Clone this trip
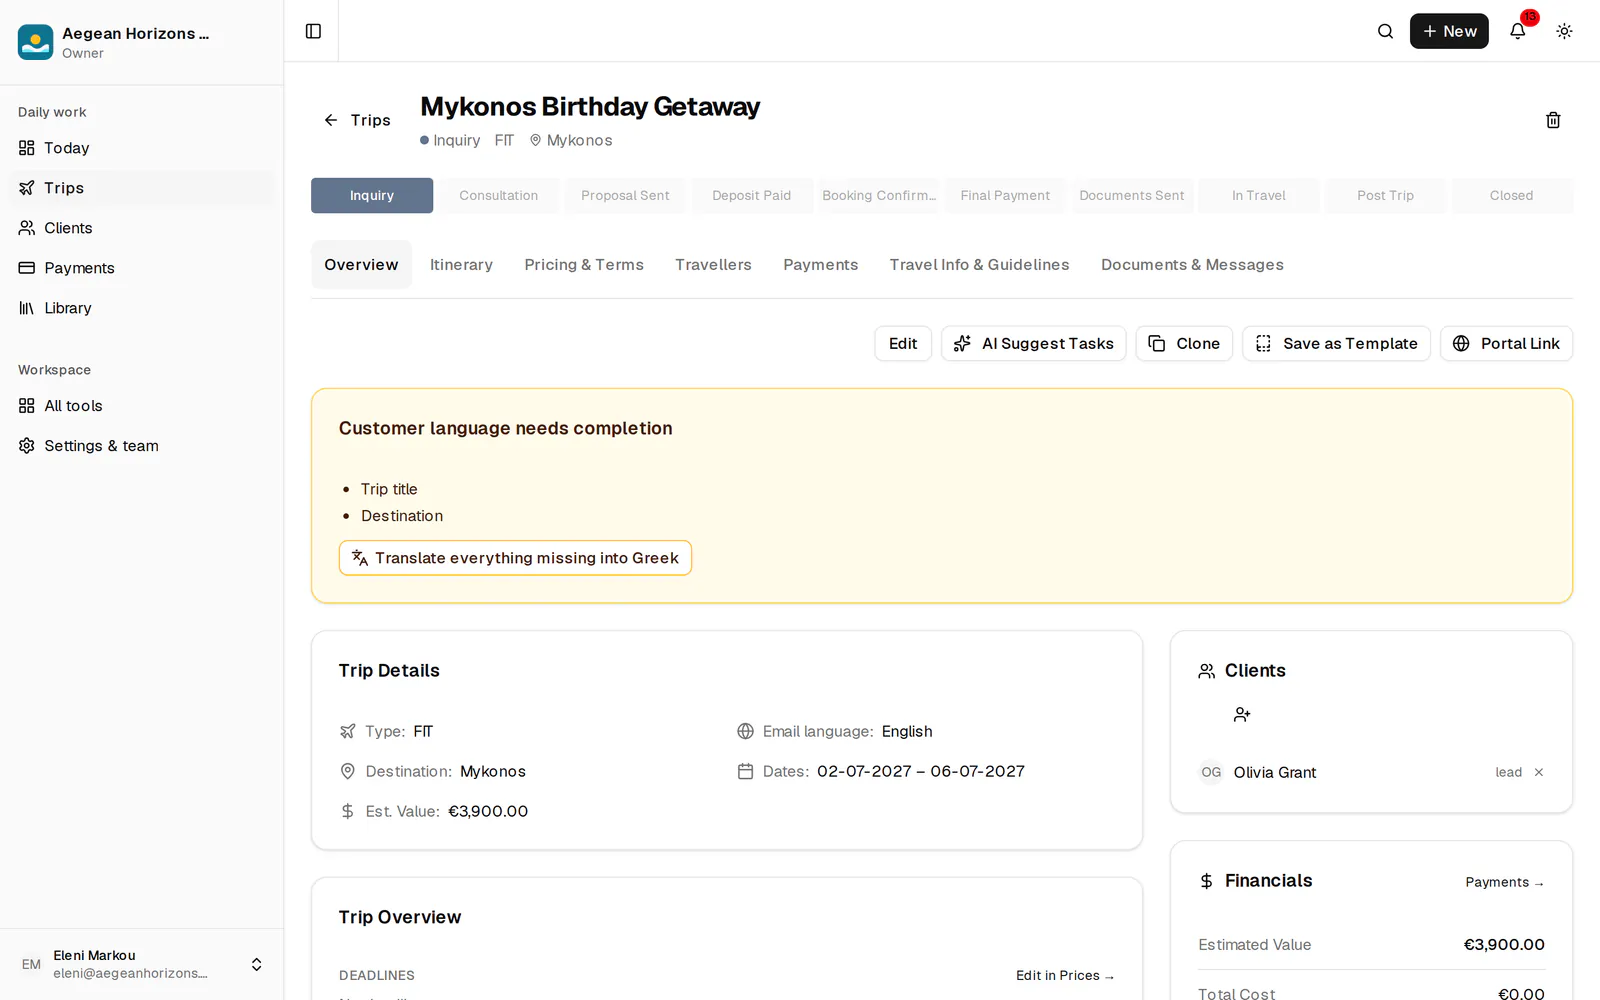 1184,344
